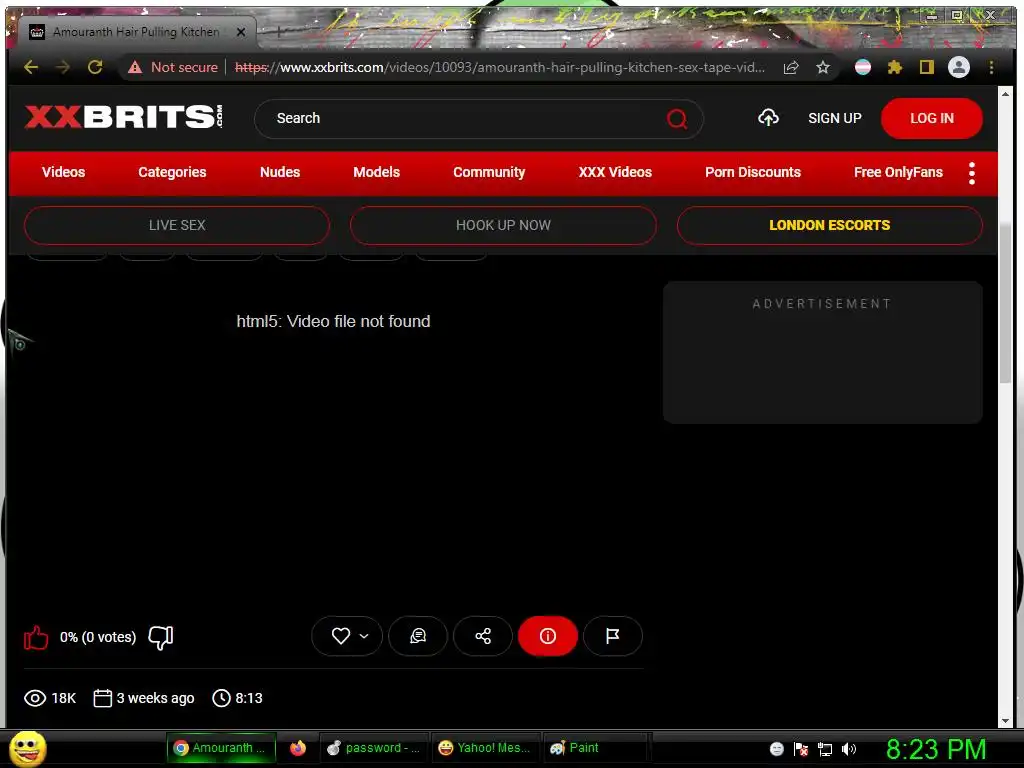Switch to the password taskbar window
The width and height of the screenshot is (1024, 768).
(x=374, y=748)
